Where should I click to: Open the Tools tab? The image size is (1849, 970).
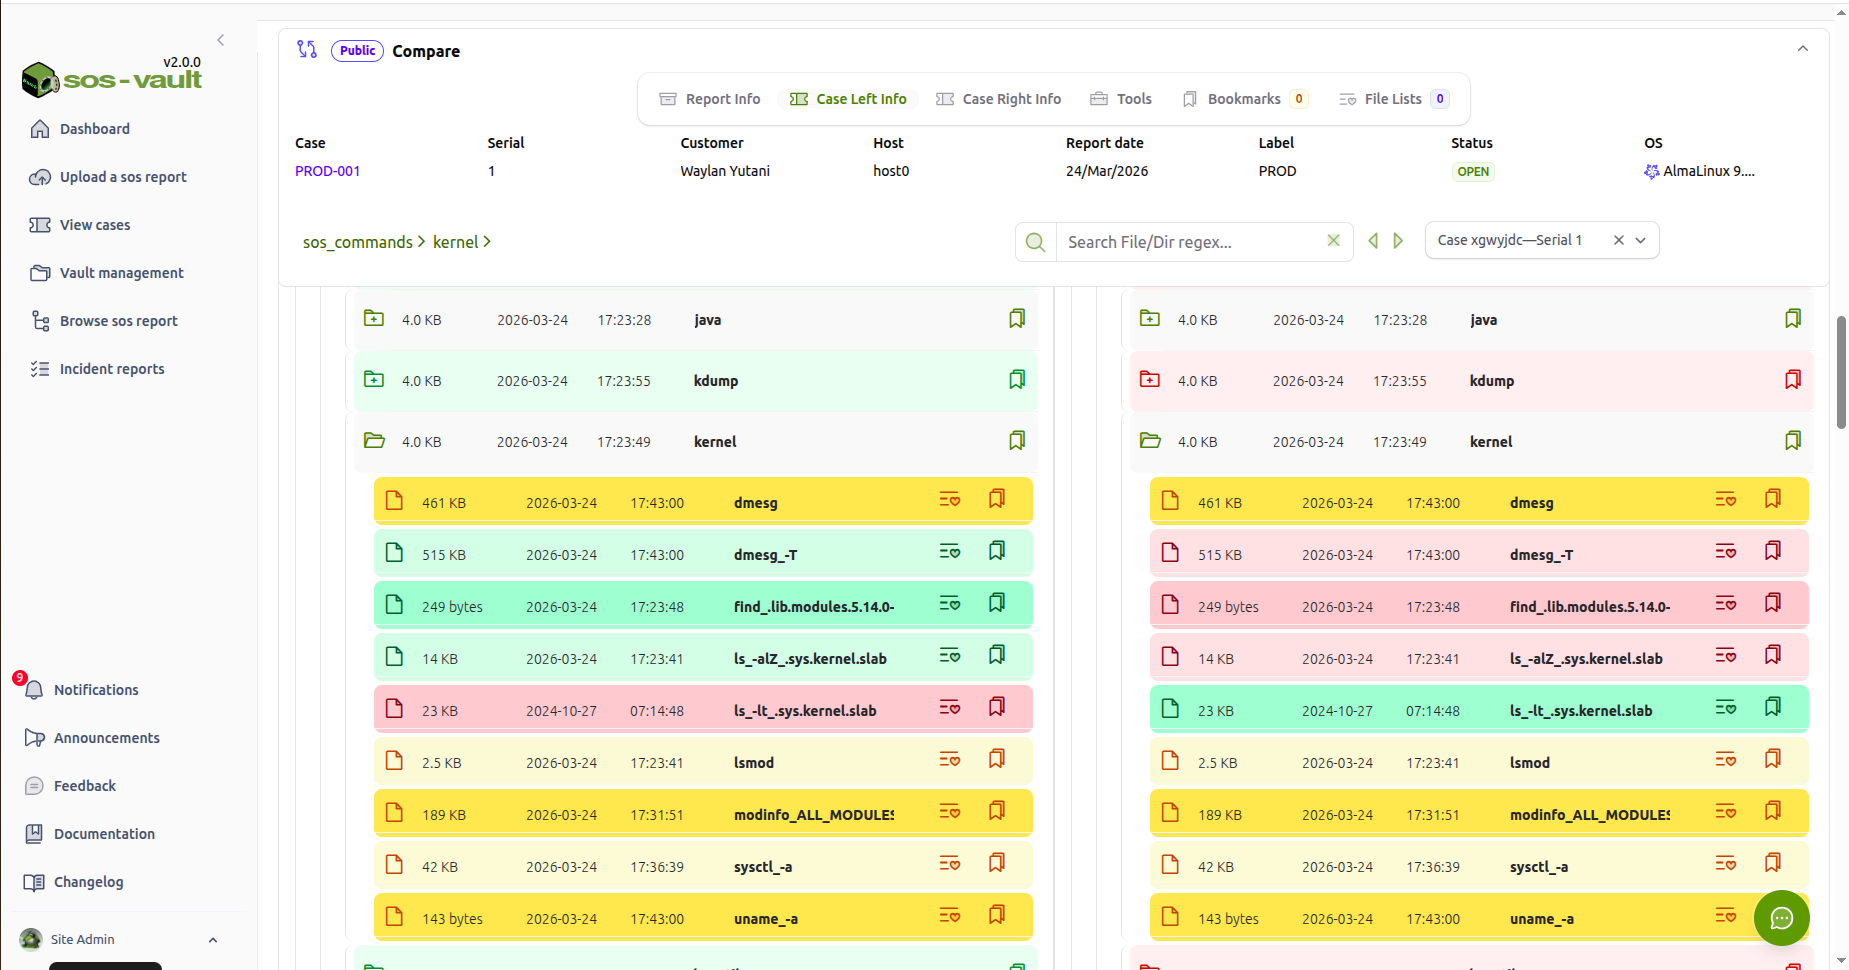point(1120,98)
